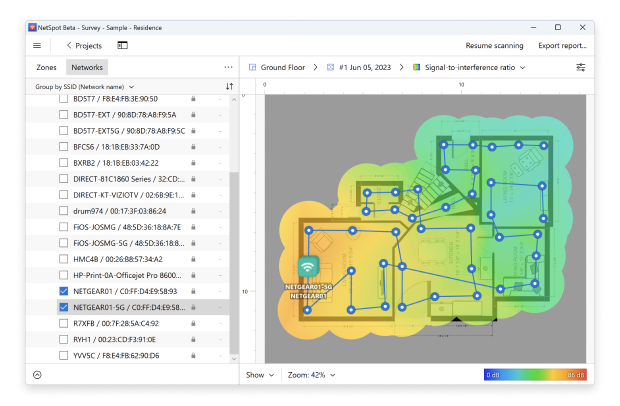Image resolution: width=620 pixels, height=406 pixels.
Task: Expand the chevron after #1 Jun 05, 2023
Action: [x=401, y=67]
